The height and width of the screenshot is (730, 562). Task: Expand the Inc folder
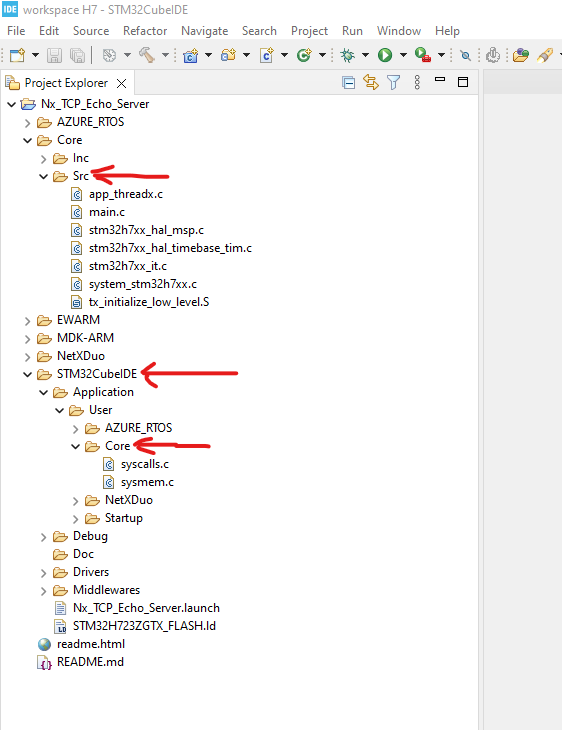tap(43, 159)
